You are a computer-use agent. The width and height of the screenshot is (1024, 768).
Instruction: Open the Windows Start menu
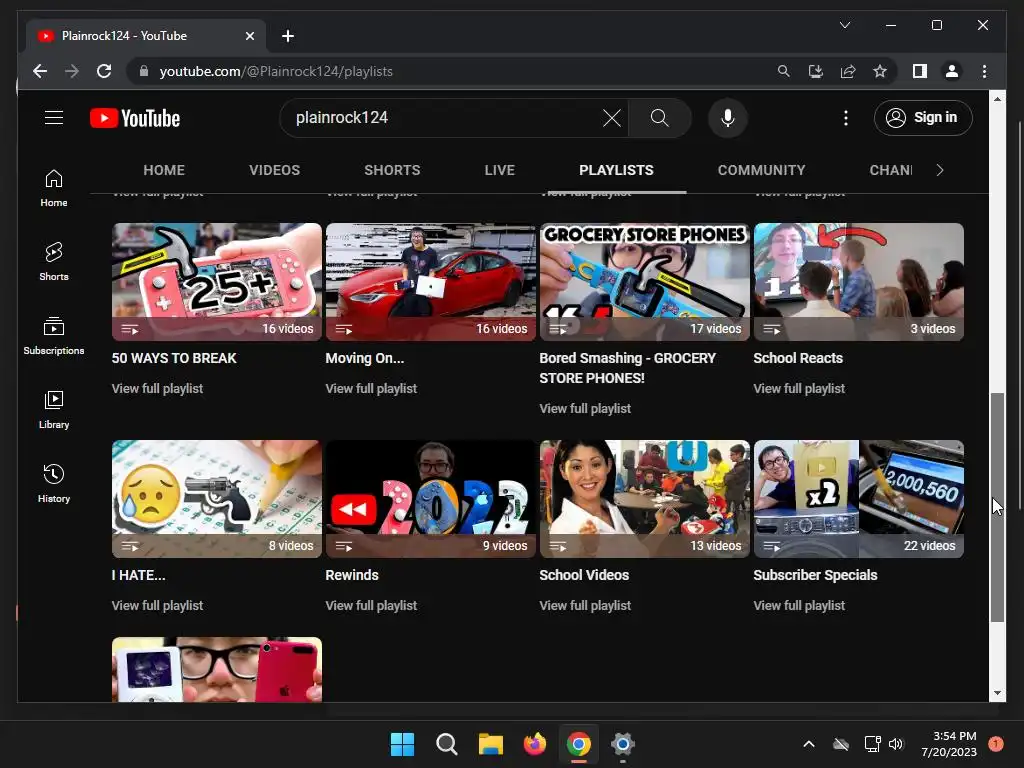click(x=402, y=744)
